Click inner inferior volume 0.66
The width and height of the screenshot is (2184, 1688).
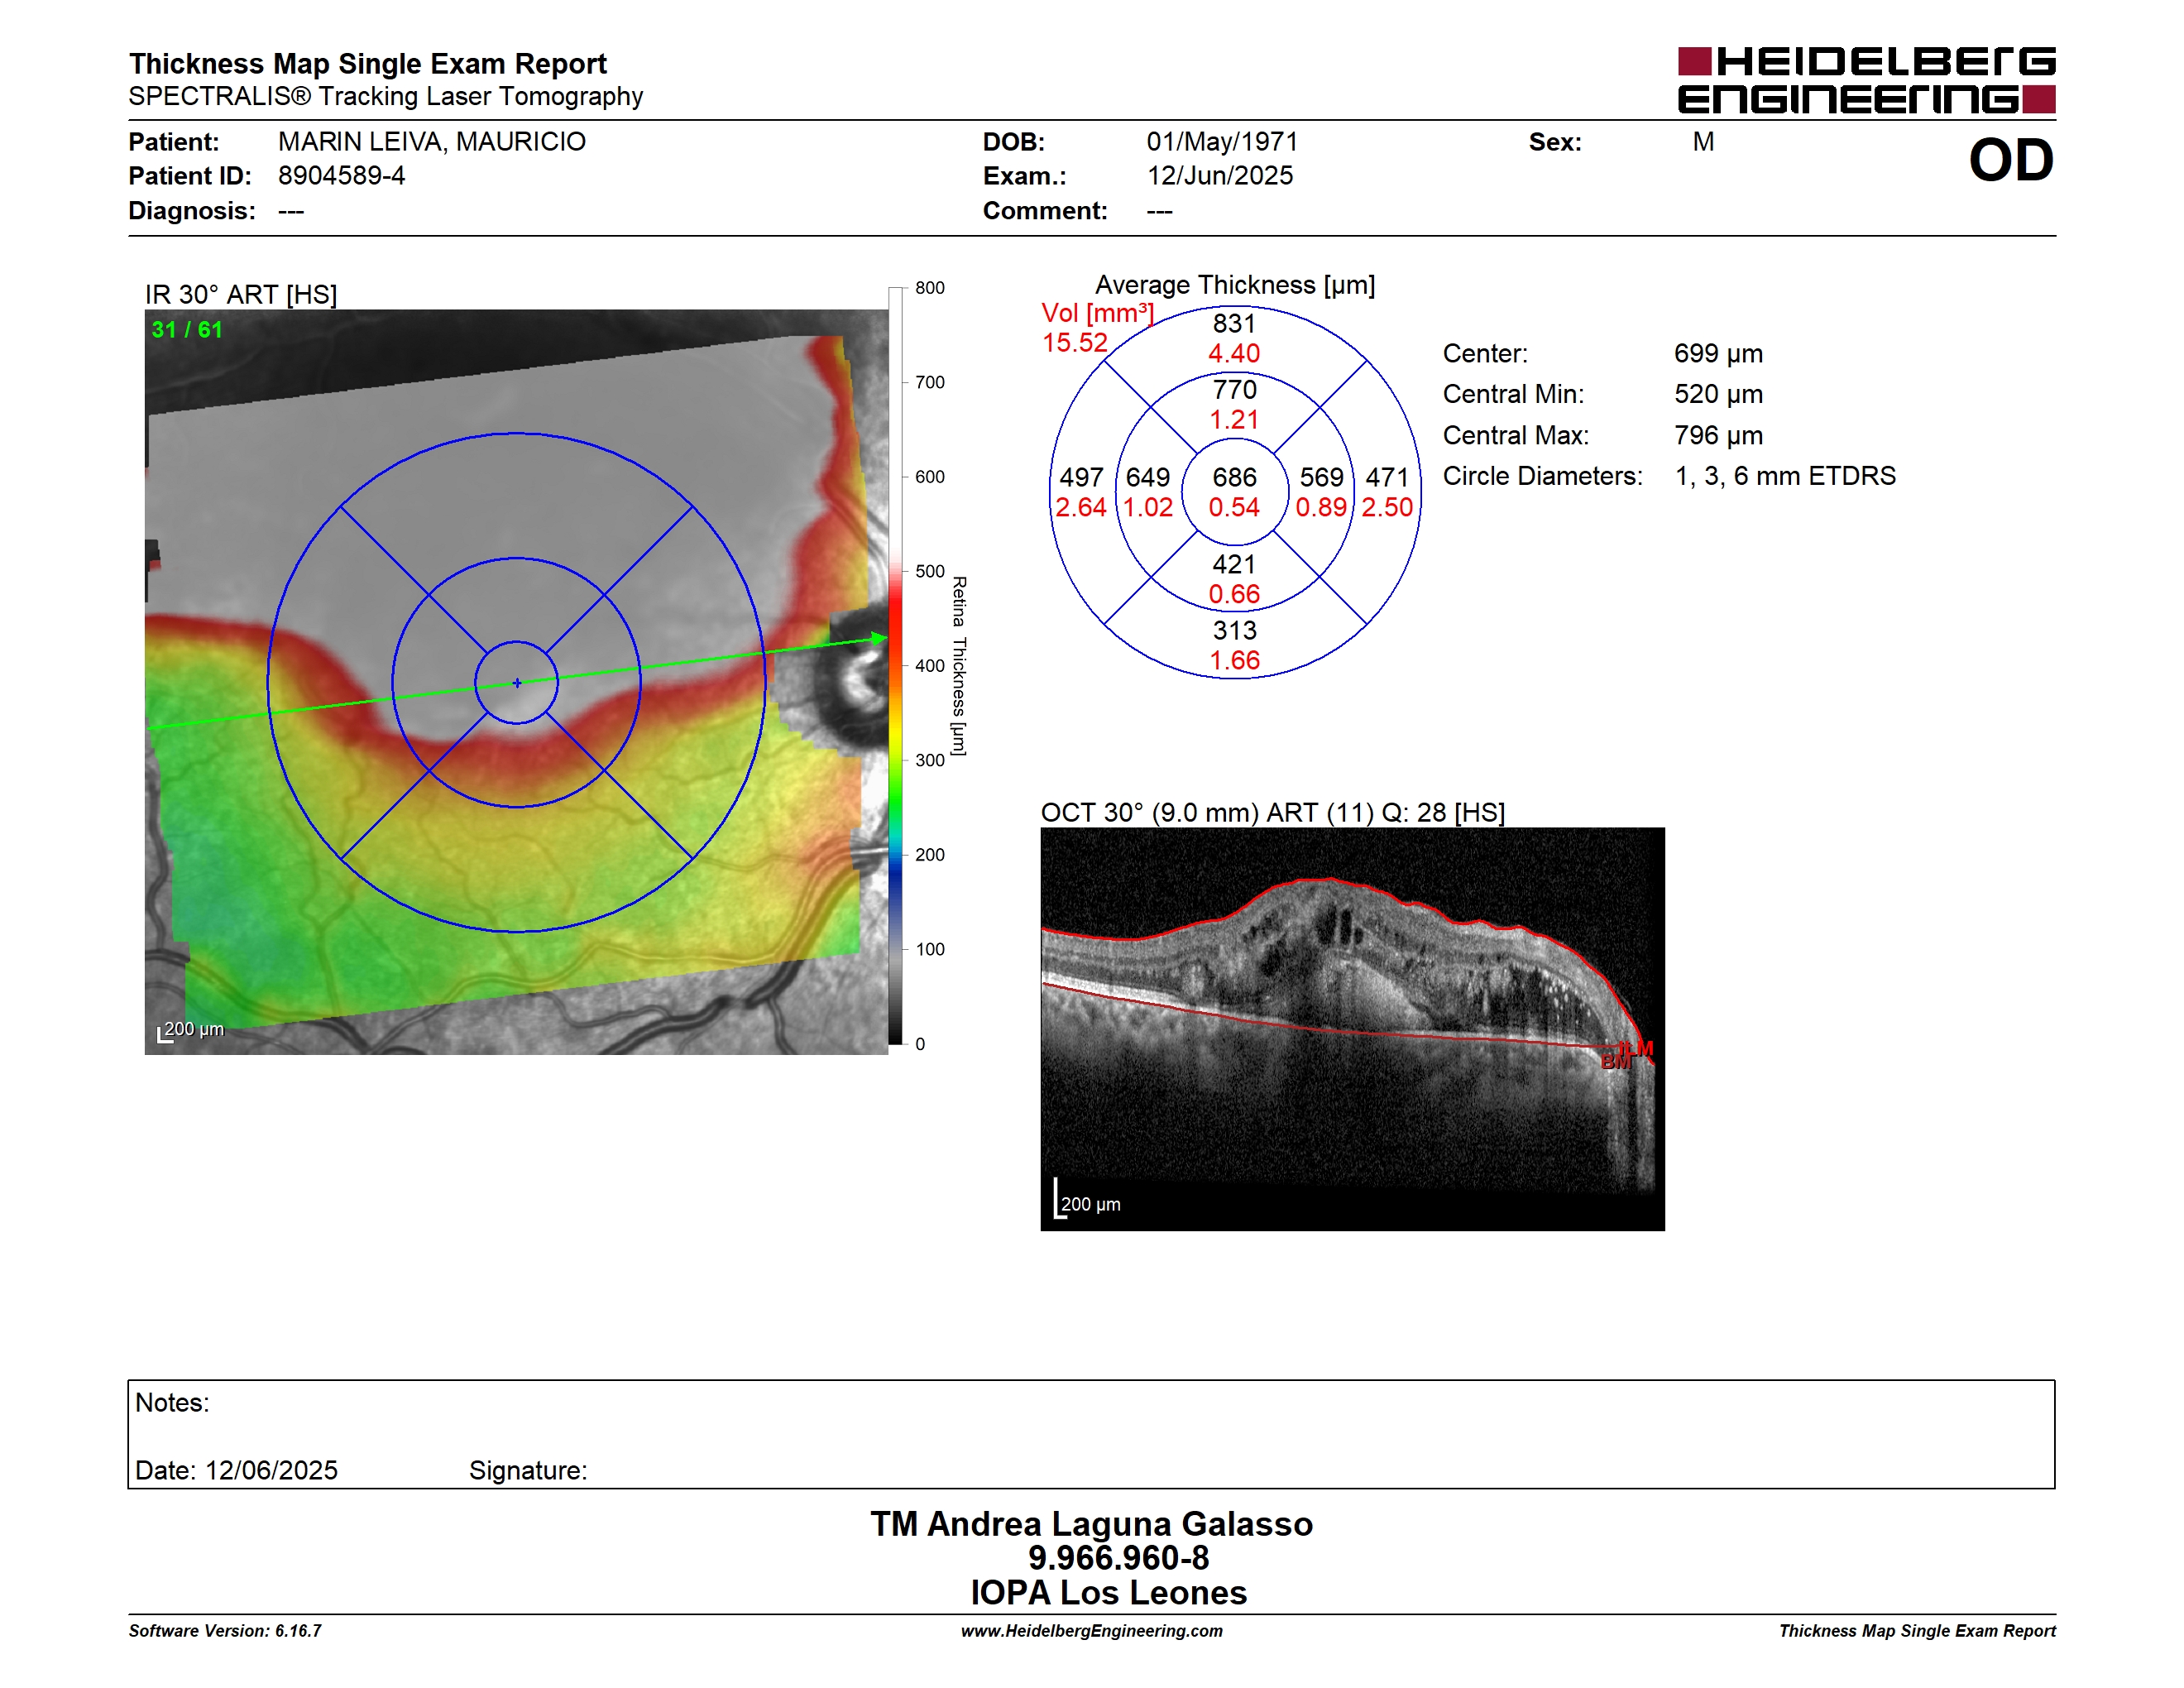pyautogui.click(x=1234, y=595)
